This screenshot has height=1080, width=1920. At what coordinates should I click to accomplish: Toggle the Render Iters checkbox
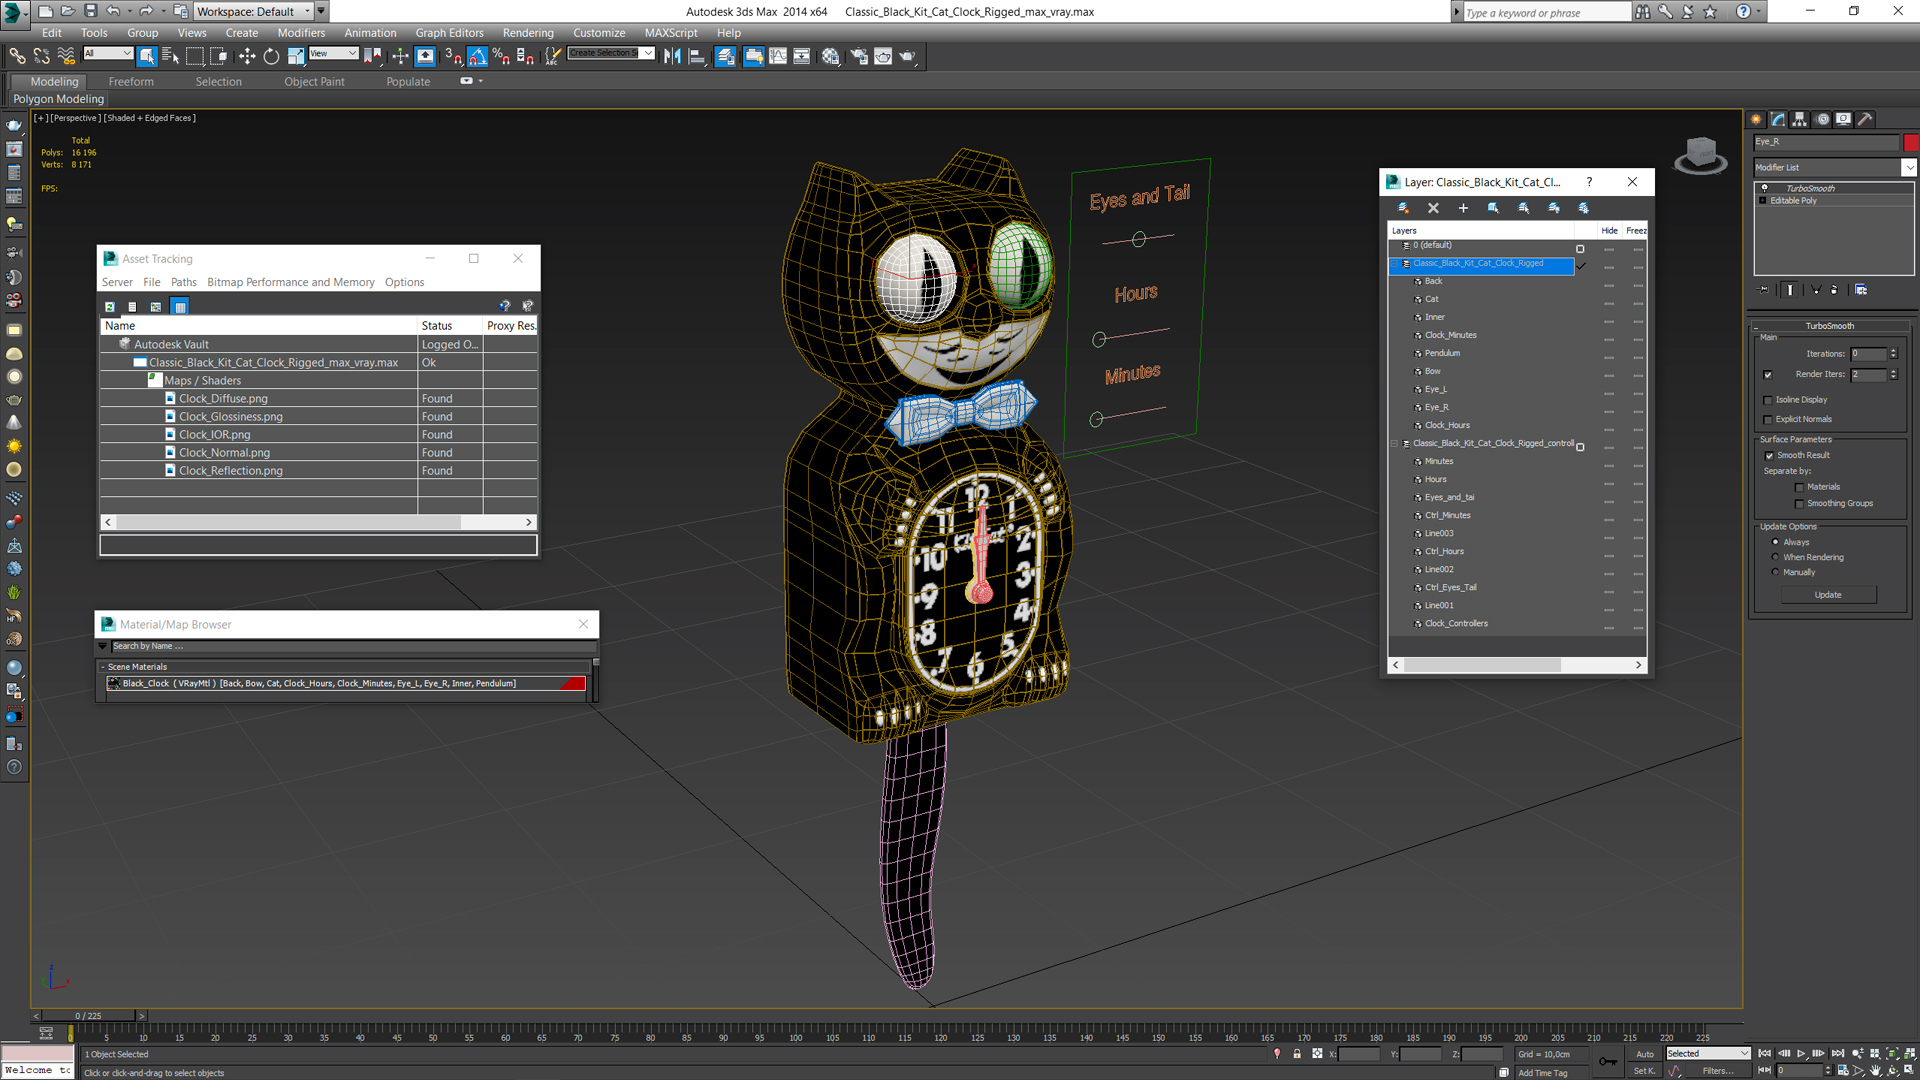pos(1768,375)
